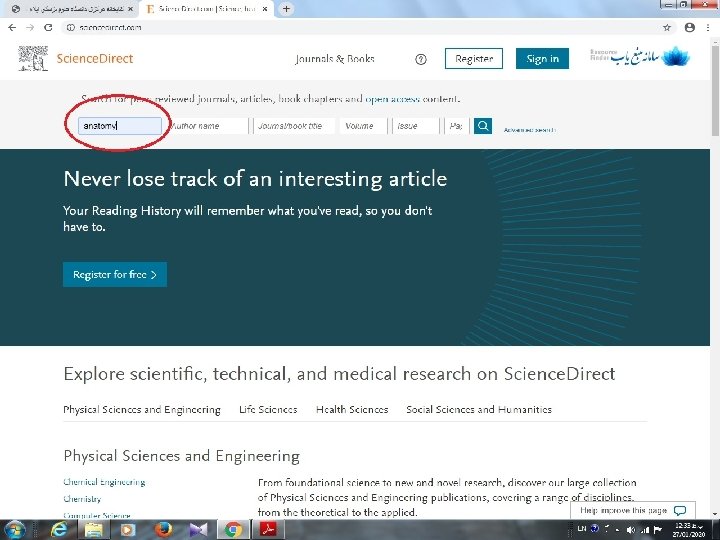Open the feedback speech bubble icon
The image size is (720, 540).
680,511
